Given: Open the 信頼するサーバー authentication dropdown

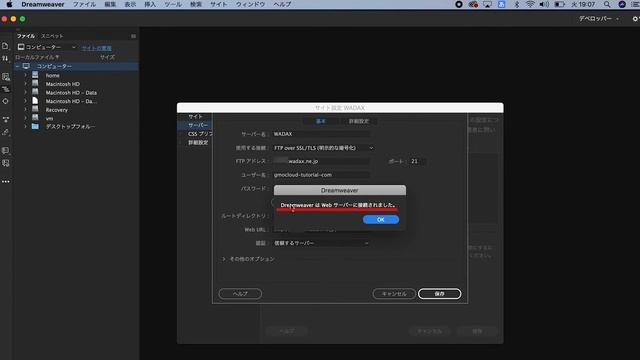Looking at the screenshot, I should coord(321,243).
